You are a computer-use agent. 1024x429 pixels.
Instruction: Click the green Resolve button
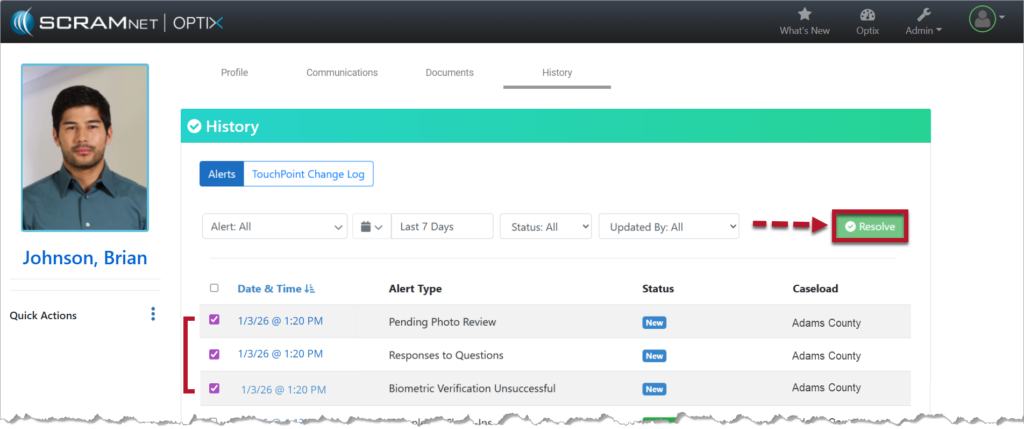click(x=870, y=227)
